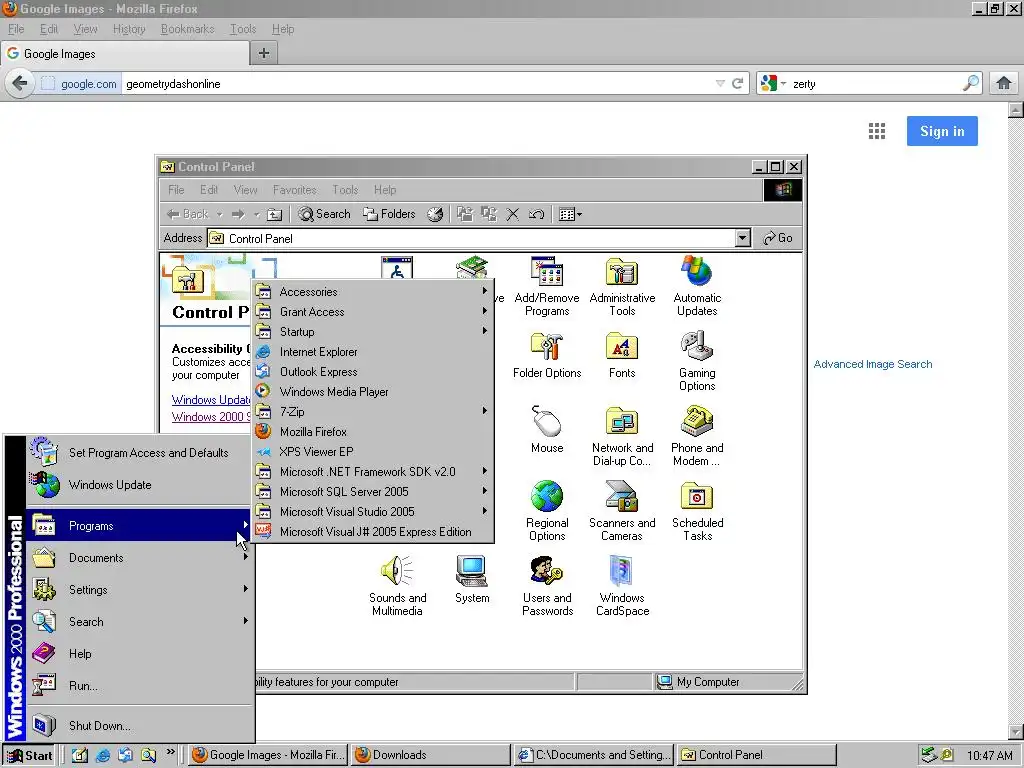The height and width of the screenshot is (768, 1024).
Task: Open Phone and Modem options icon
Action: pos(697,436)
